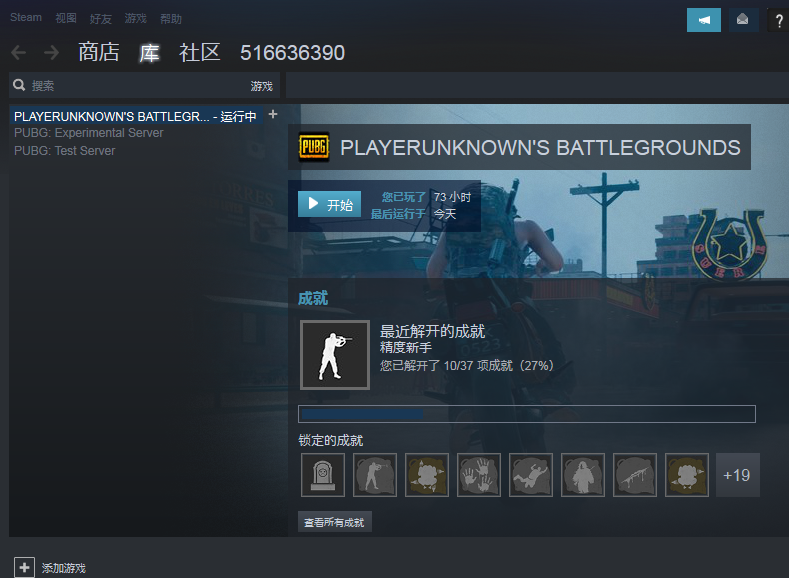Click the 73 小时 playtime text
789x578 pixels.
point(452,197)
